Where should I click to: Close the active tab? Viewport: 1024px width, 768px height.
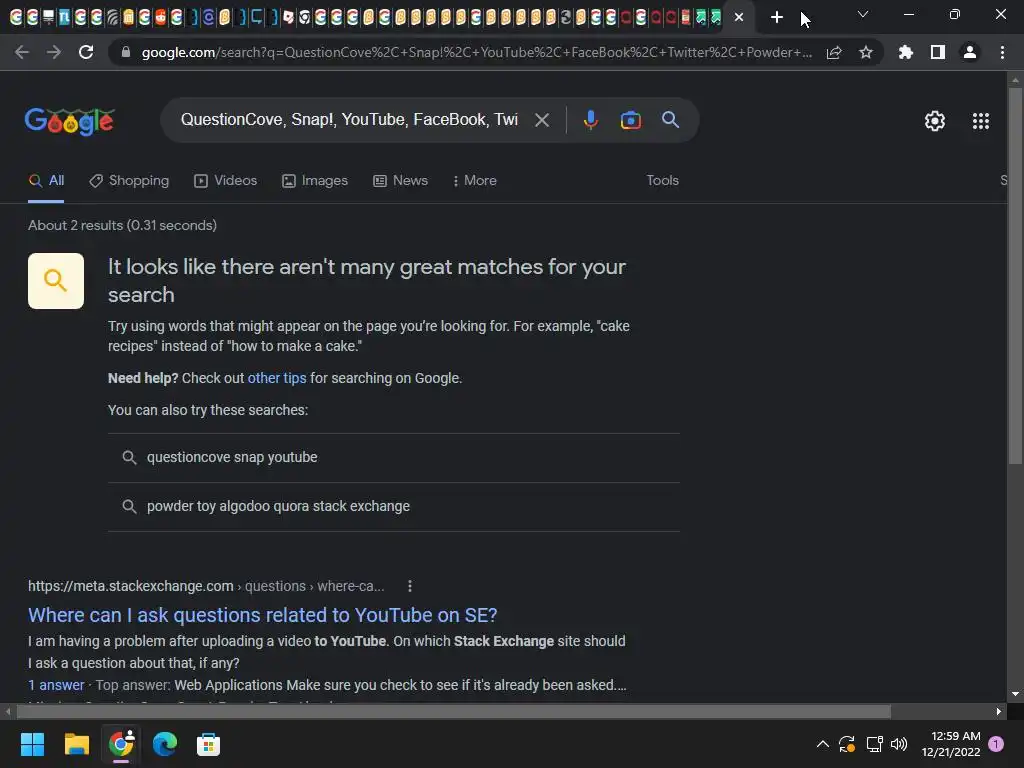coord(739,18)
